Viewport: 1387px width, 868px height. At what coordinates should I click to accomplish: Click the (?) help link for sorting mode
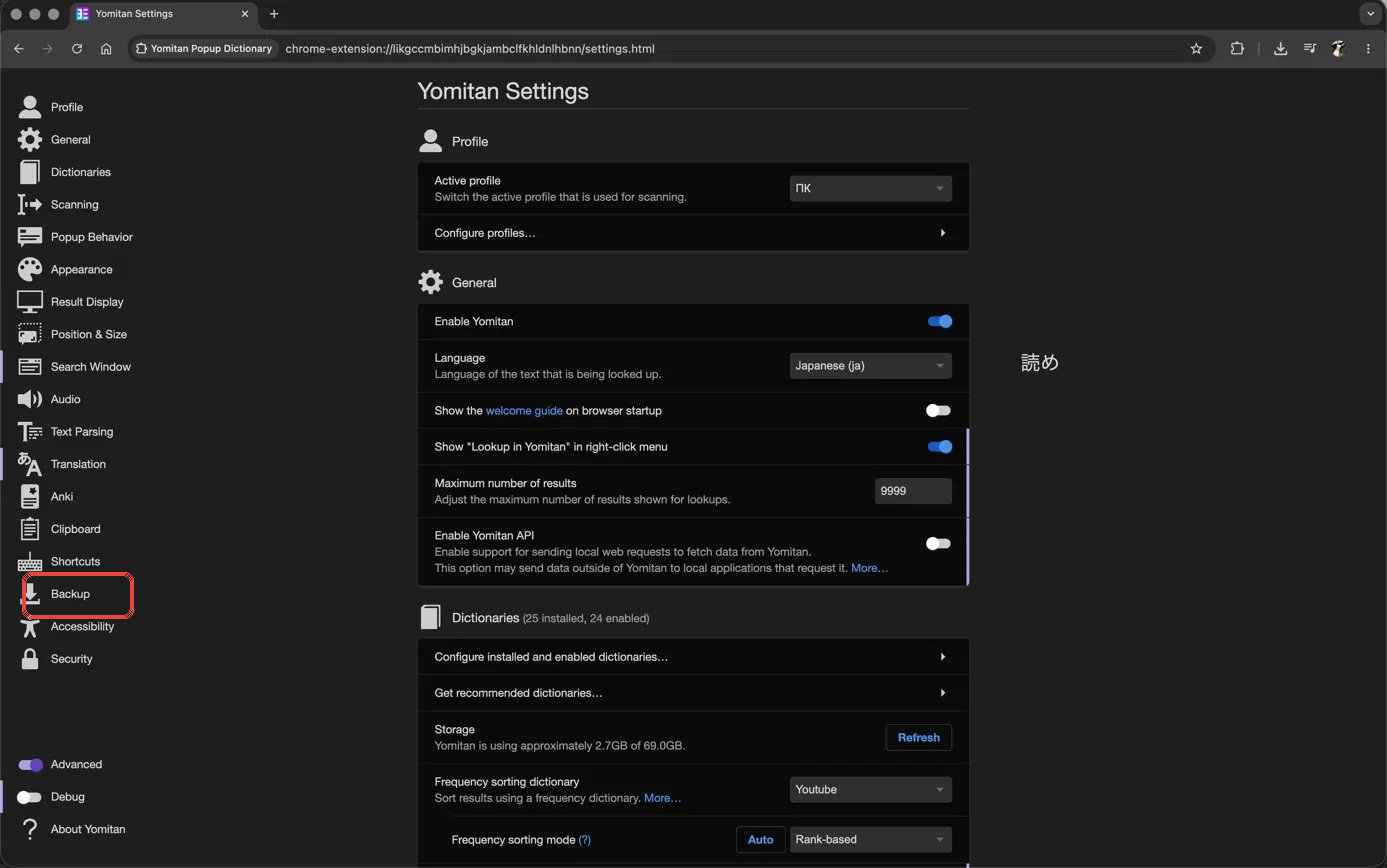(585, 839)
